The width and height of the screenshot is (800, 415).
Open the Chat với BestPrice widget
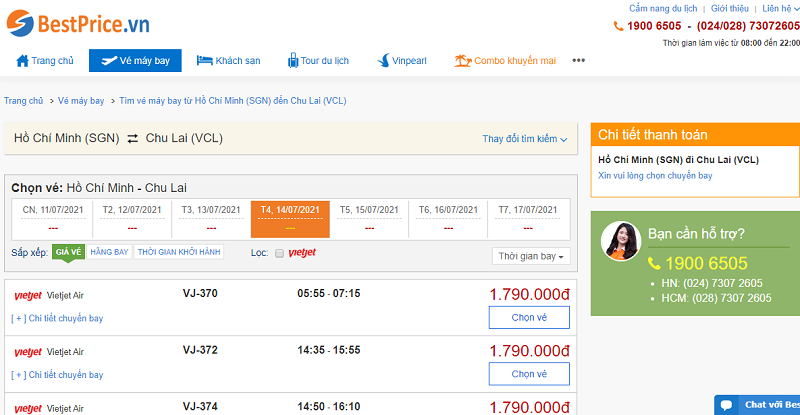pos(757,405)
